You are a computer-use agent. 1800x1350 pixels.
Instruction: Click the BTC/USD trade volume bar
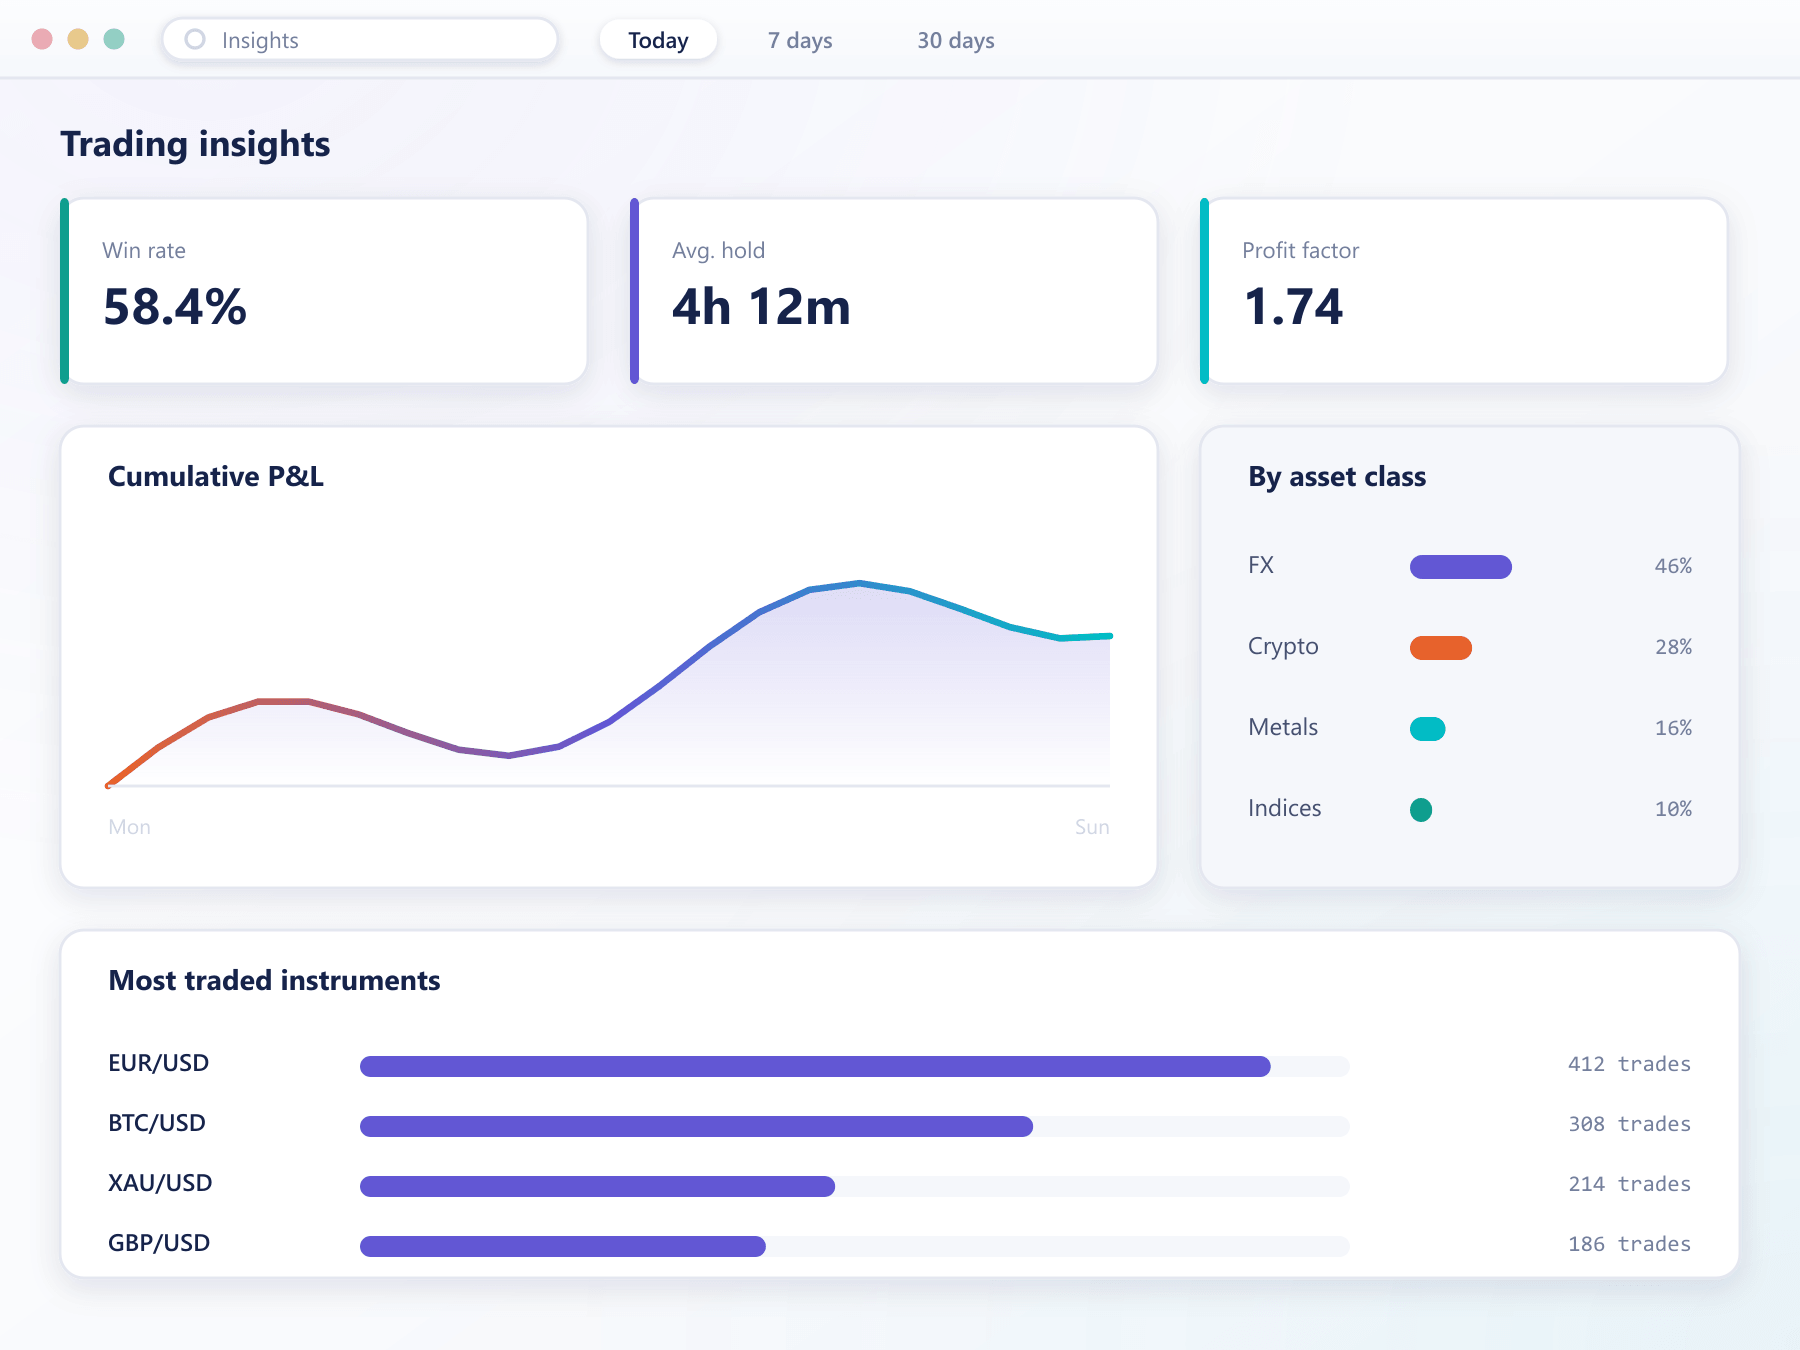tap(696, 1126)
